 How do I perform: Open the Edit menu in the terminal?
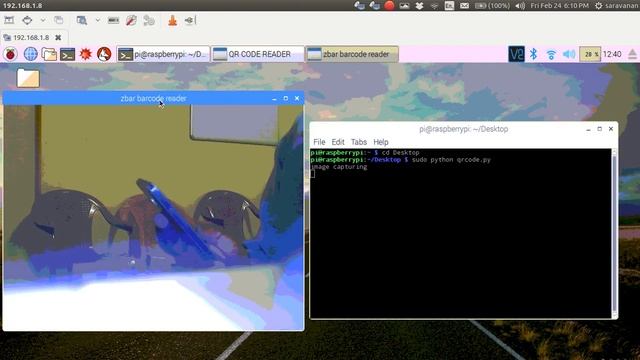pos(338,142)
